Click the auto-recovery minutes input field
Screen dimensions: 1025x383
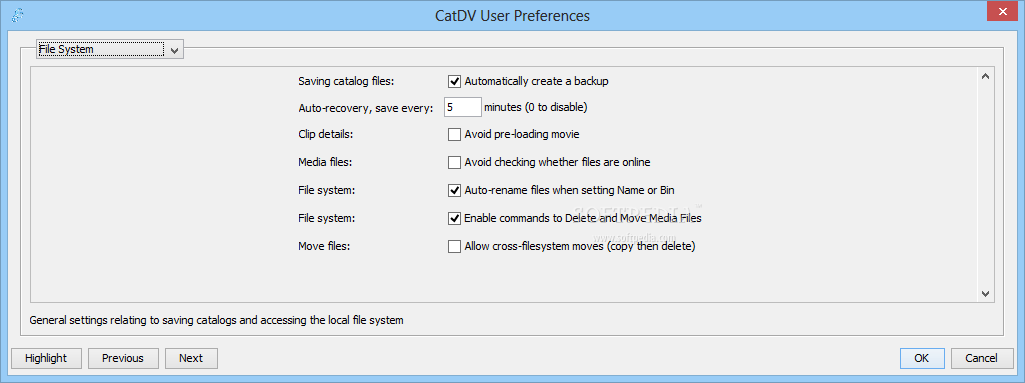coord(463,107)
